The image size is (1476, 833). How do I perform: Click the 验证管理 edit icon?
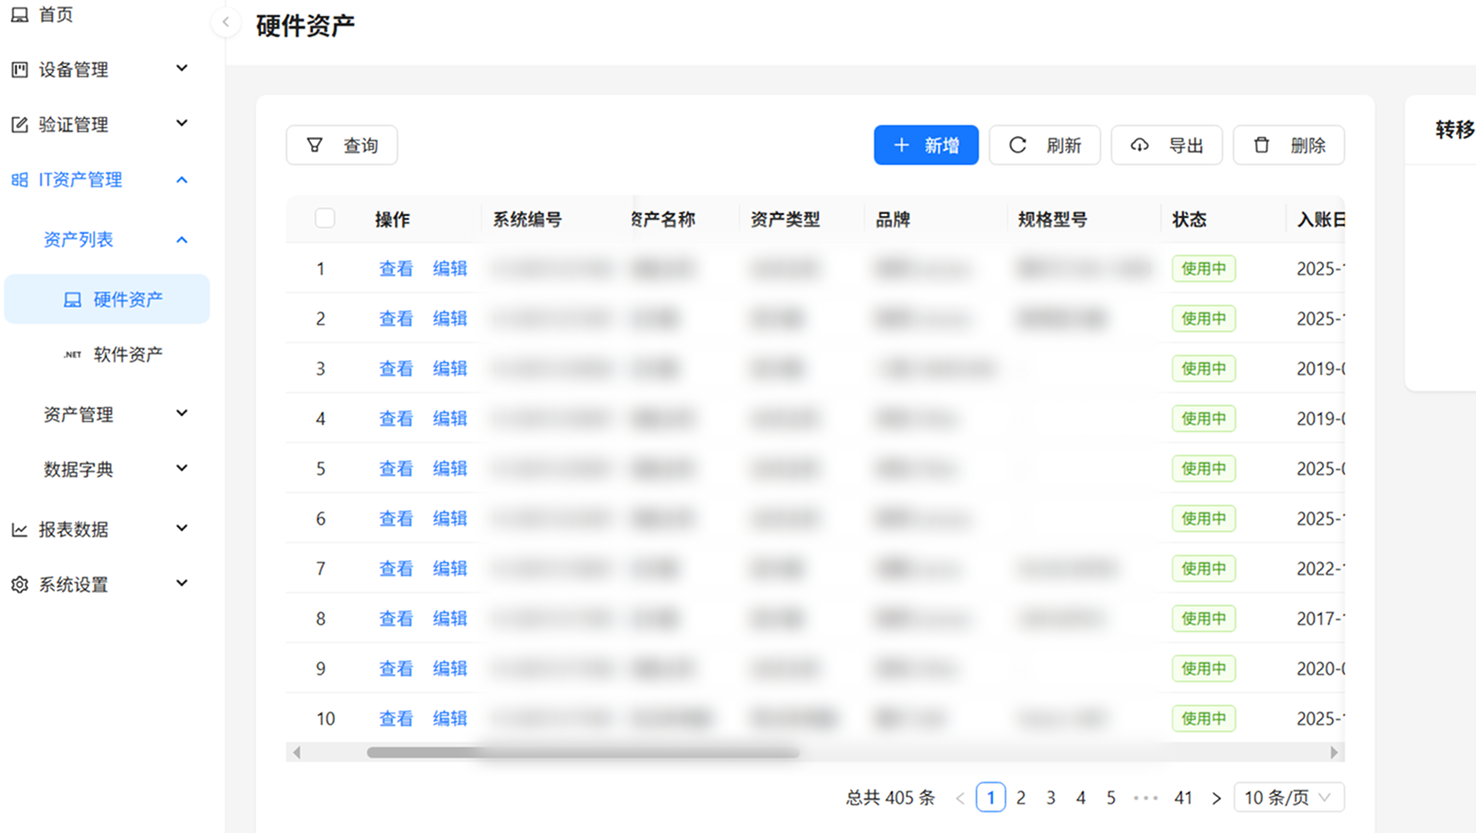pos(20,125)
